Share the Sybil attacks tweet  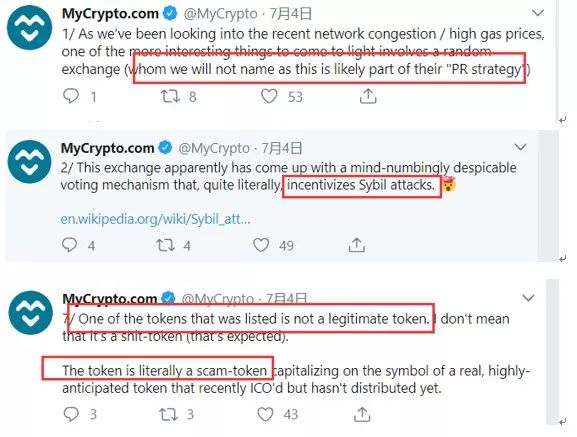pyautogui.click(x=357, y=245)
